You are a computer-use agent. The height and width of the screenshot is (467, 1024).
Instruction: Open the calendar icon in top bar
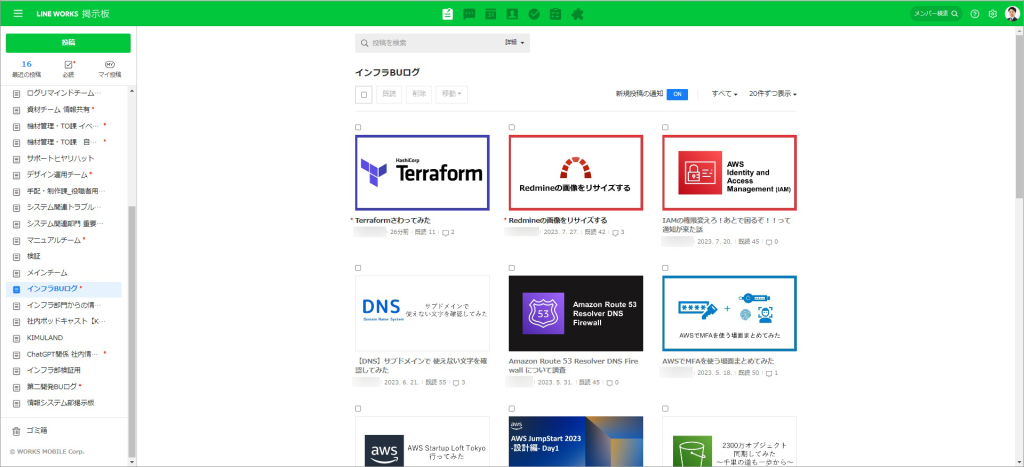click(490, 14)
